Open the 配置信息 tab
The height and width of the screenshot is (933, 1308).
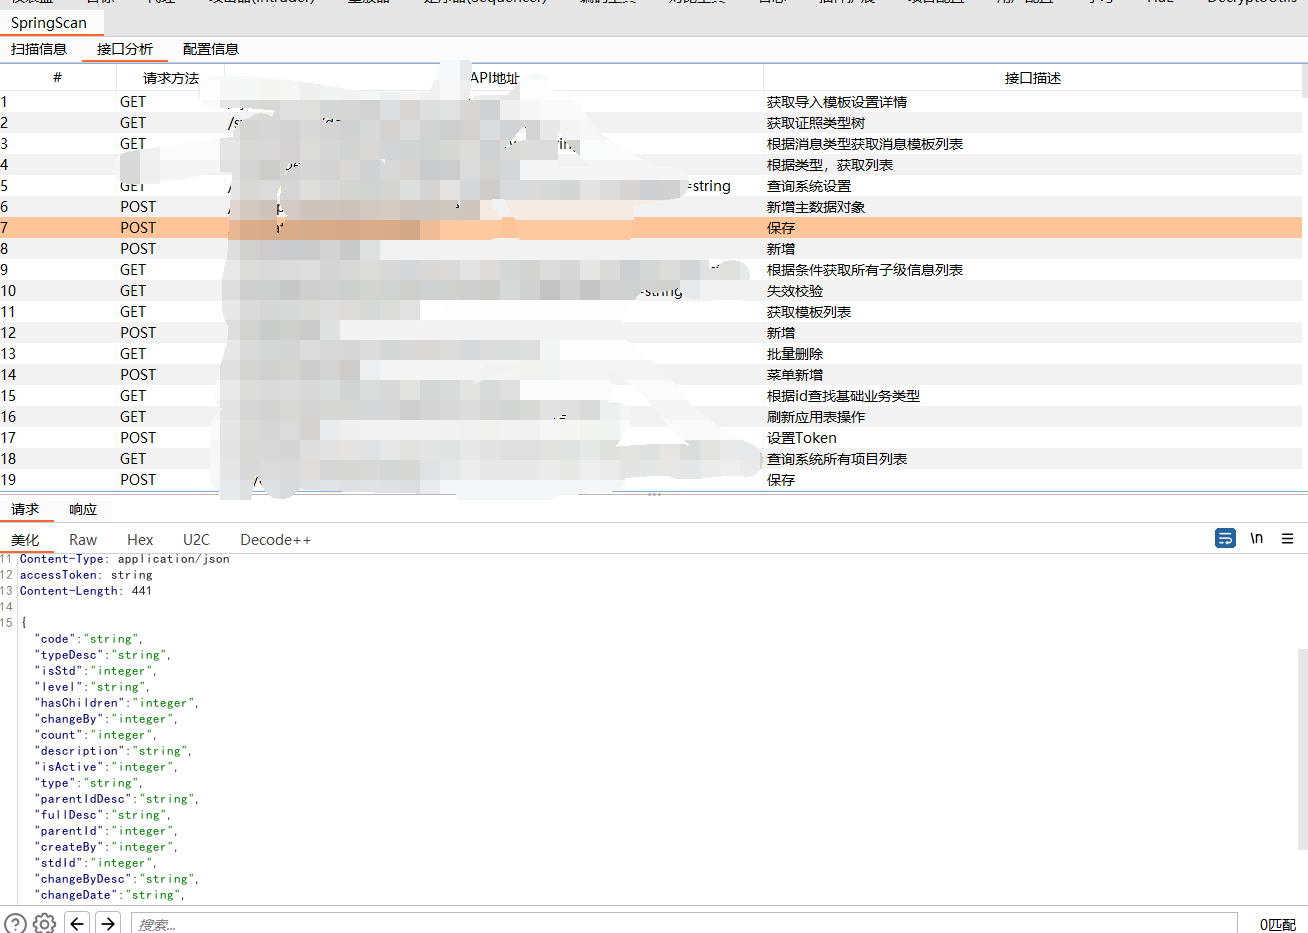tap(211, 49)
